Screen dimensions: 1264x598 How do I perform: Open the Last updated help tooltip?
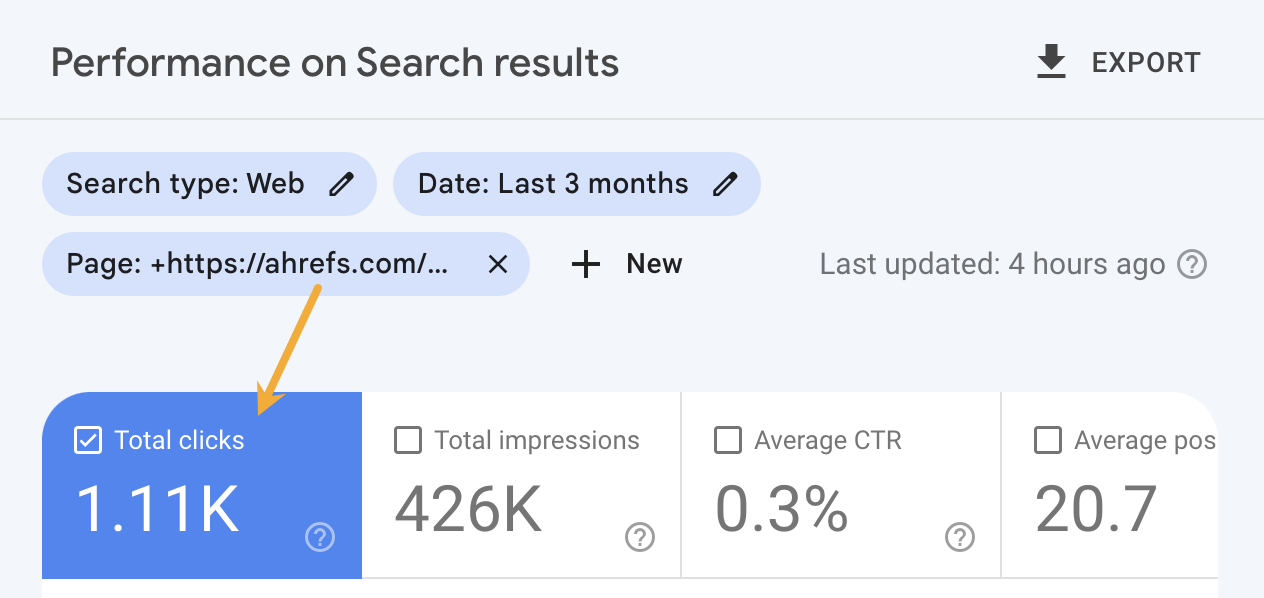[x=1192, y=264]
